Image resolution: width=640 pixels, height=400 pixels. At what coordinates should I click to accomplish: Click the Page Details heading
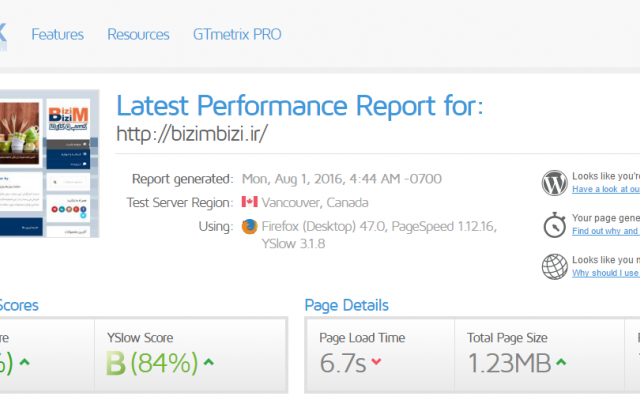[x=347, y=305]
